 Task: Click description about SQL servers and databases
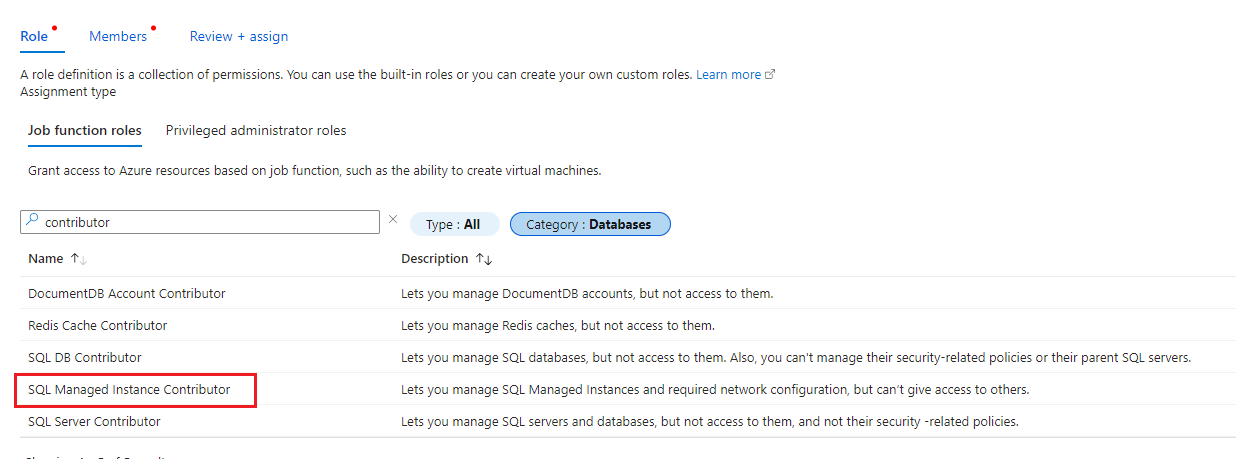click(x=710, y=422)
